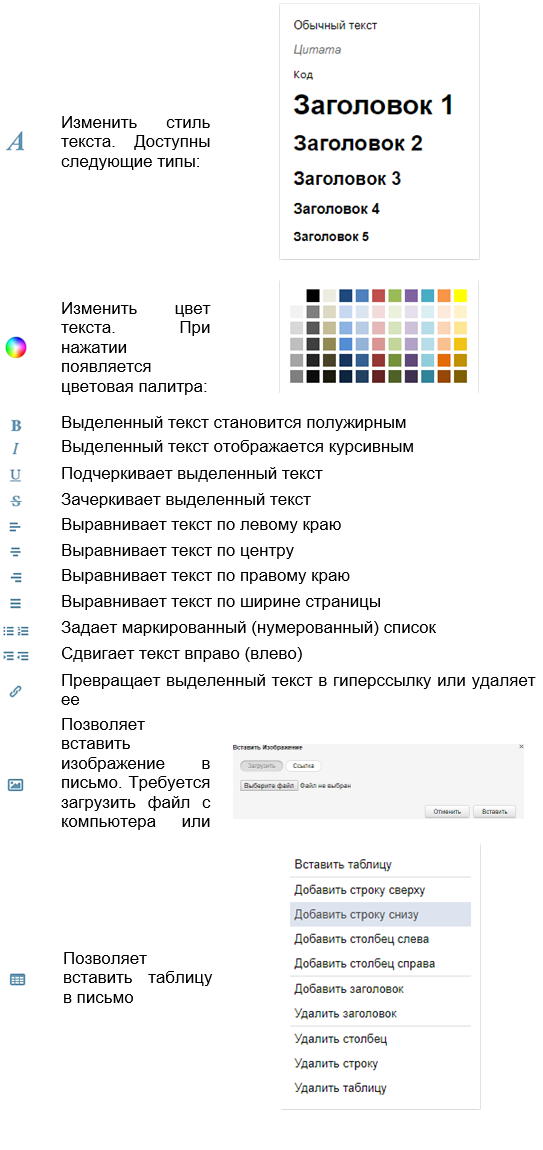Pick the bright yellow color swatch
Viewport: 543px width, 1150px height.
(x=460, y=296)
